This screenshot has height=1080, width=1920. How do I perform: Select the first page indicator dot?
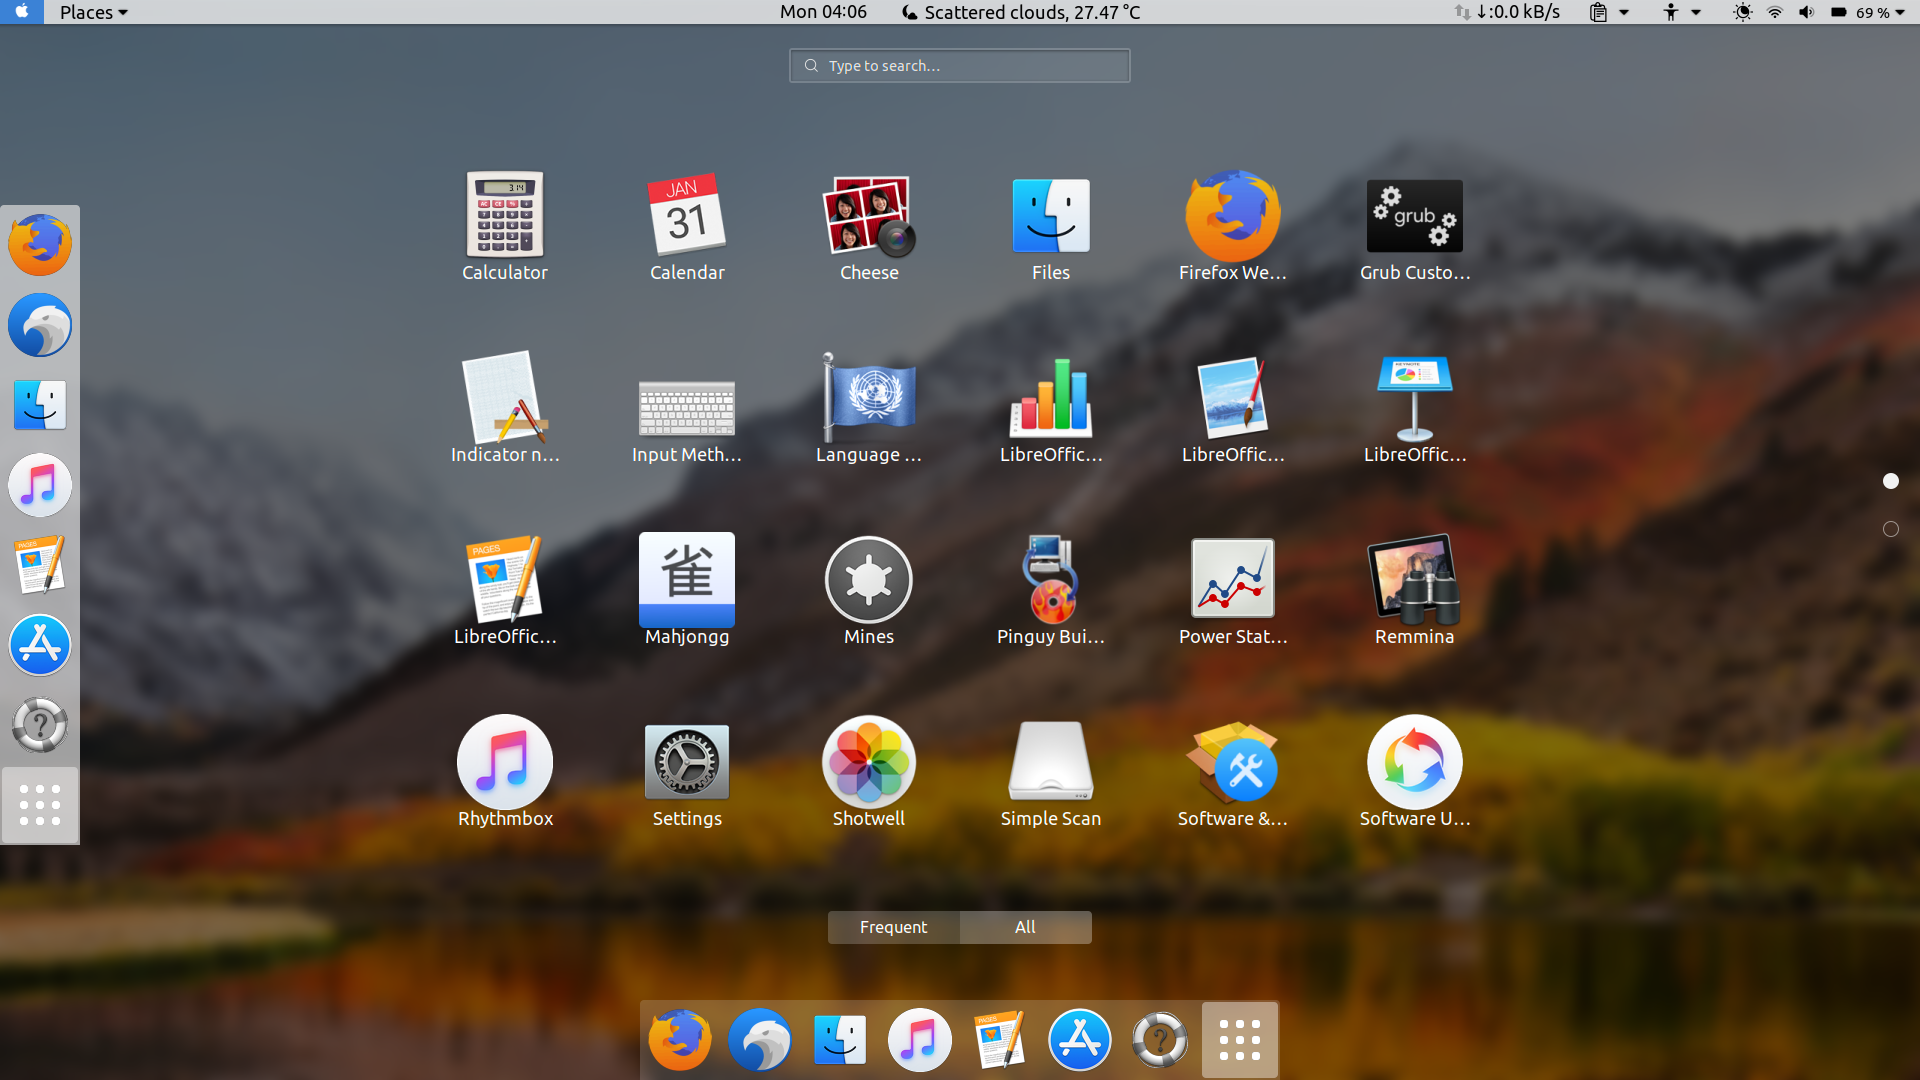click(1890, 481)
